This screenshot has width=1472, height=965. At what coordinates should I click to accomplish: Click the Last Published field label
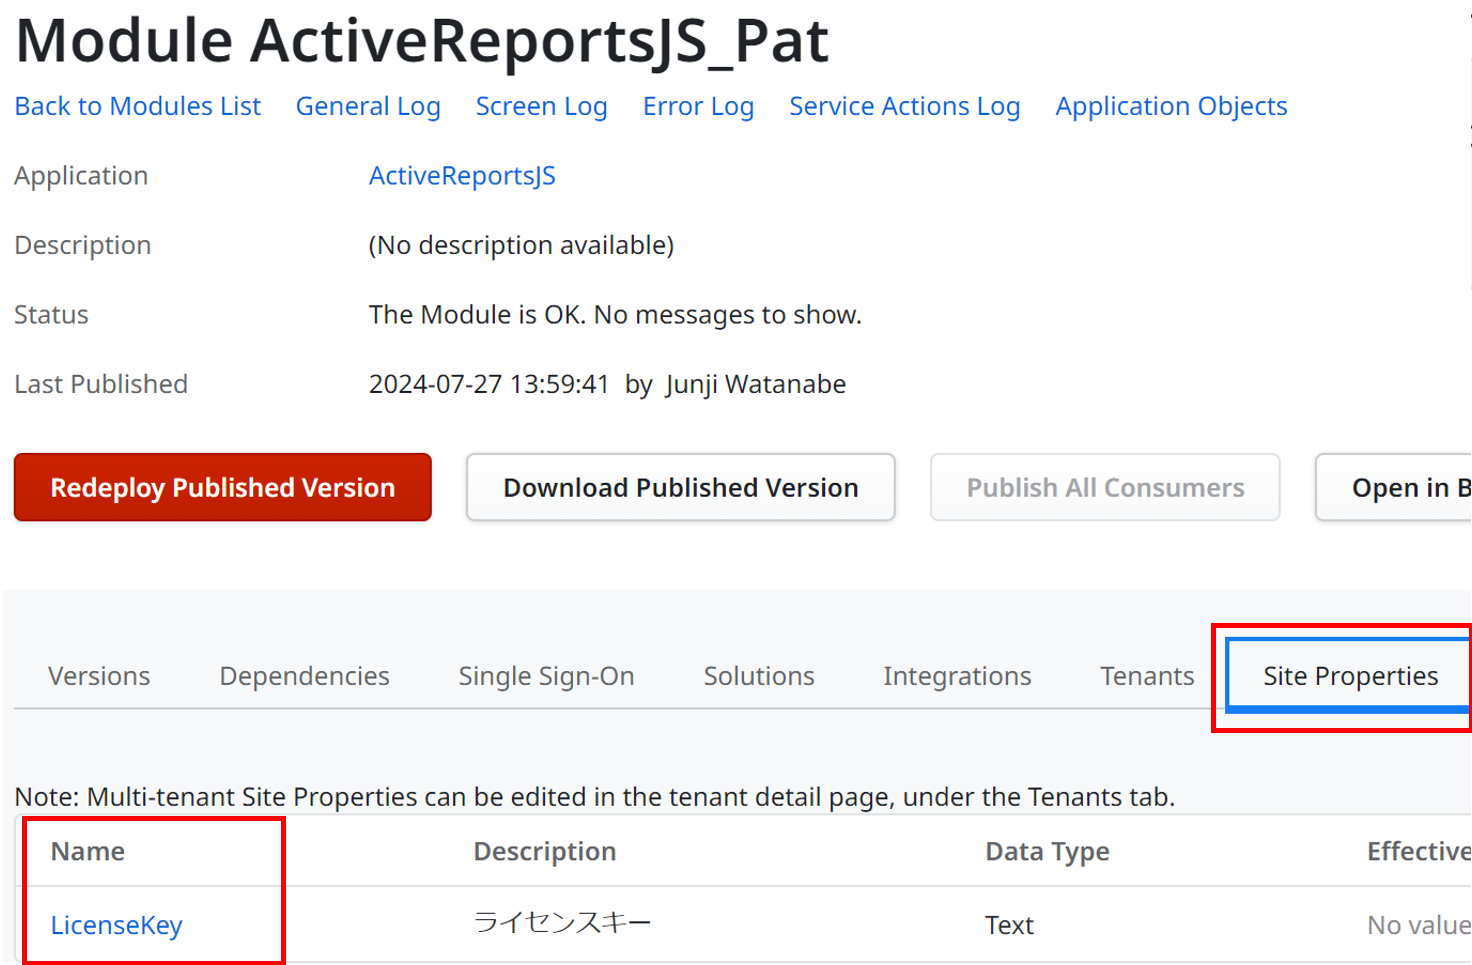[101, 384]
